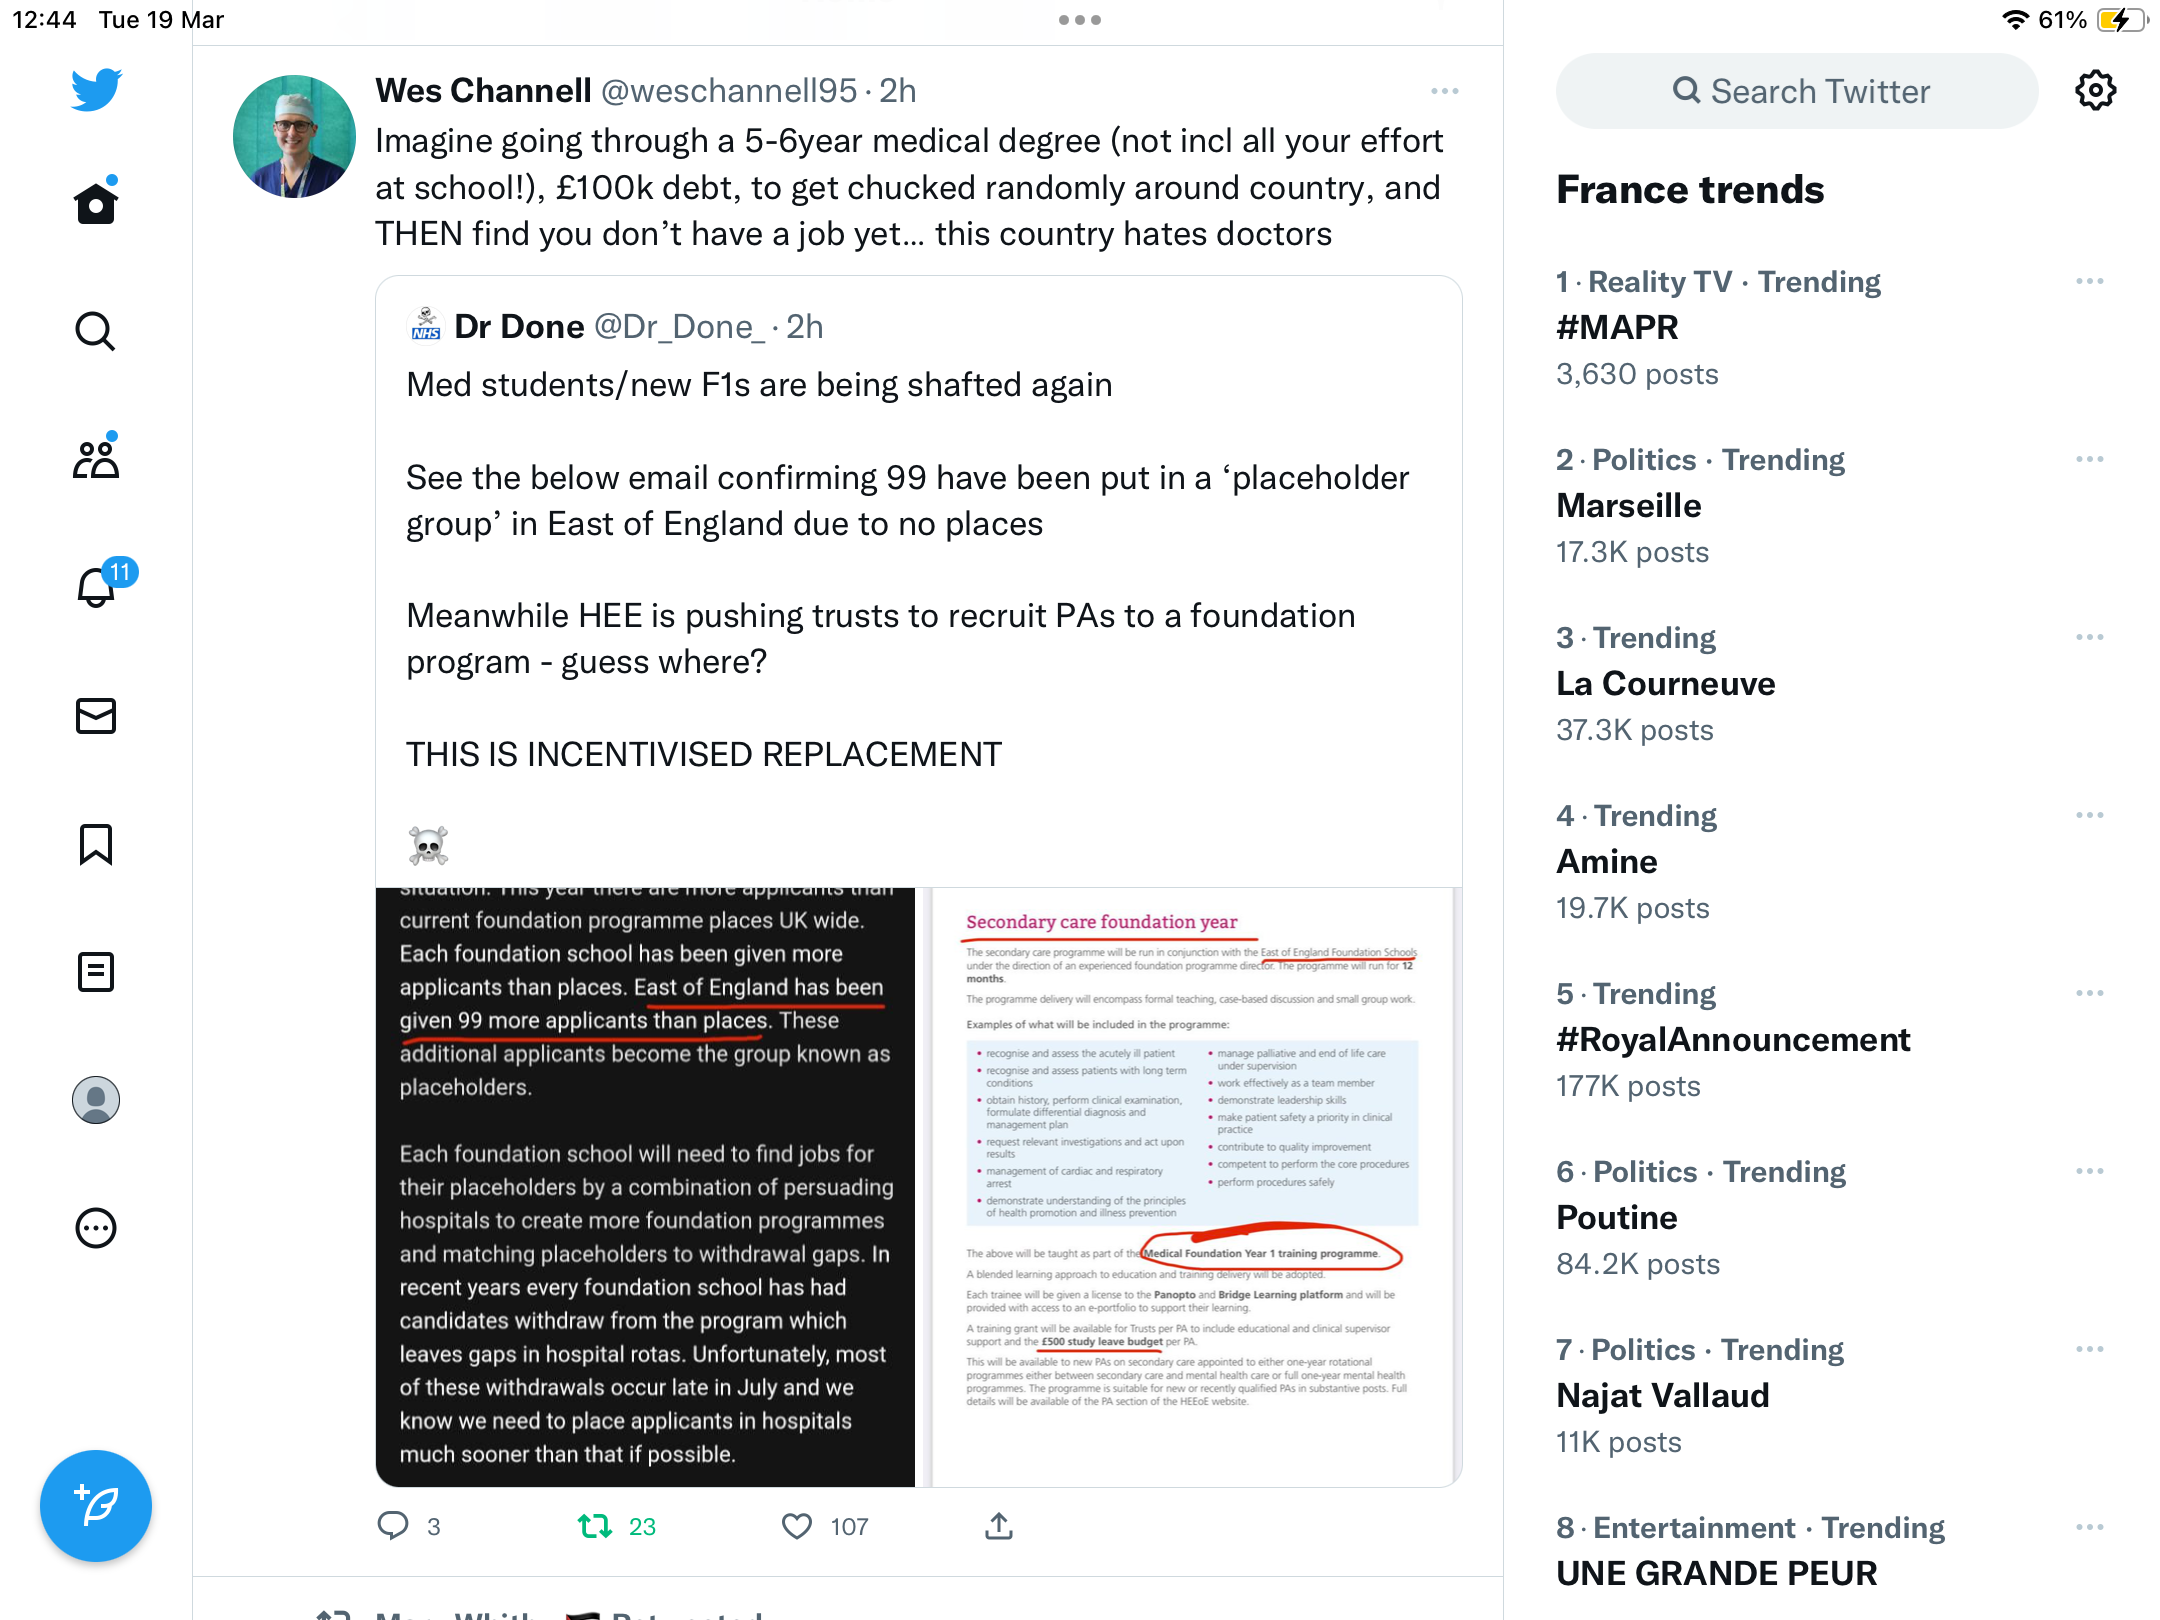Like Wes Channell's tweet with heart
This screenshot has height=1620, width=2160.
797,1526
